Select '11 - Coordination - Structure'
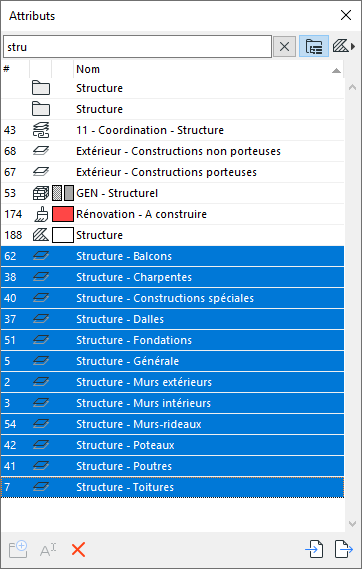 150,130
